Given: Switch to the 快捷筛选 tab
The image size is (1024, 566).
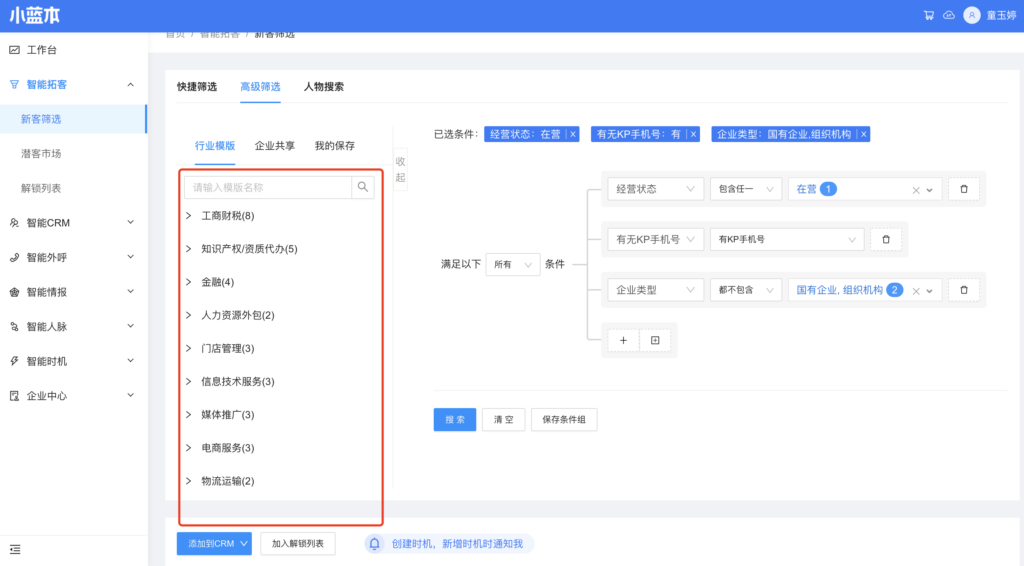Looking at the screenshot, I should click(197, 87).
